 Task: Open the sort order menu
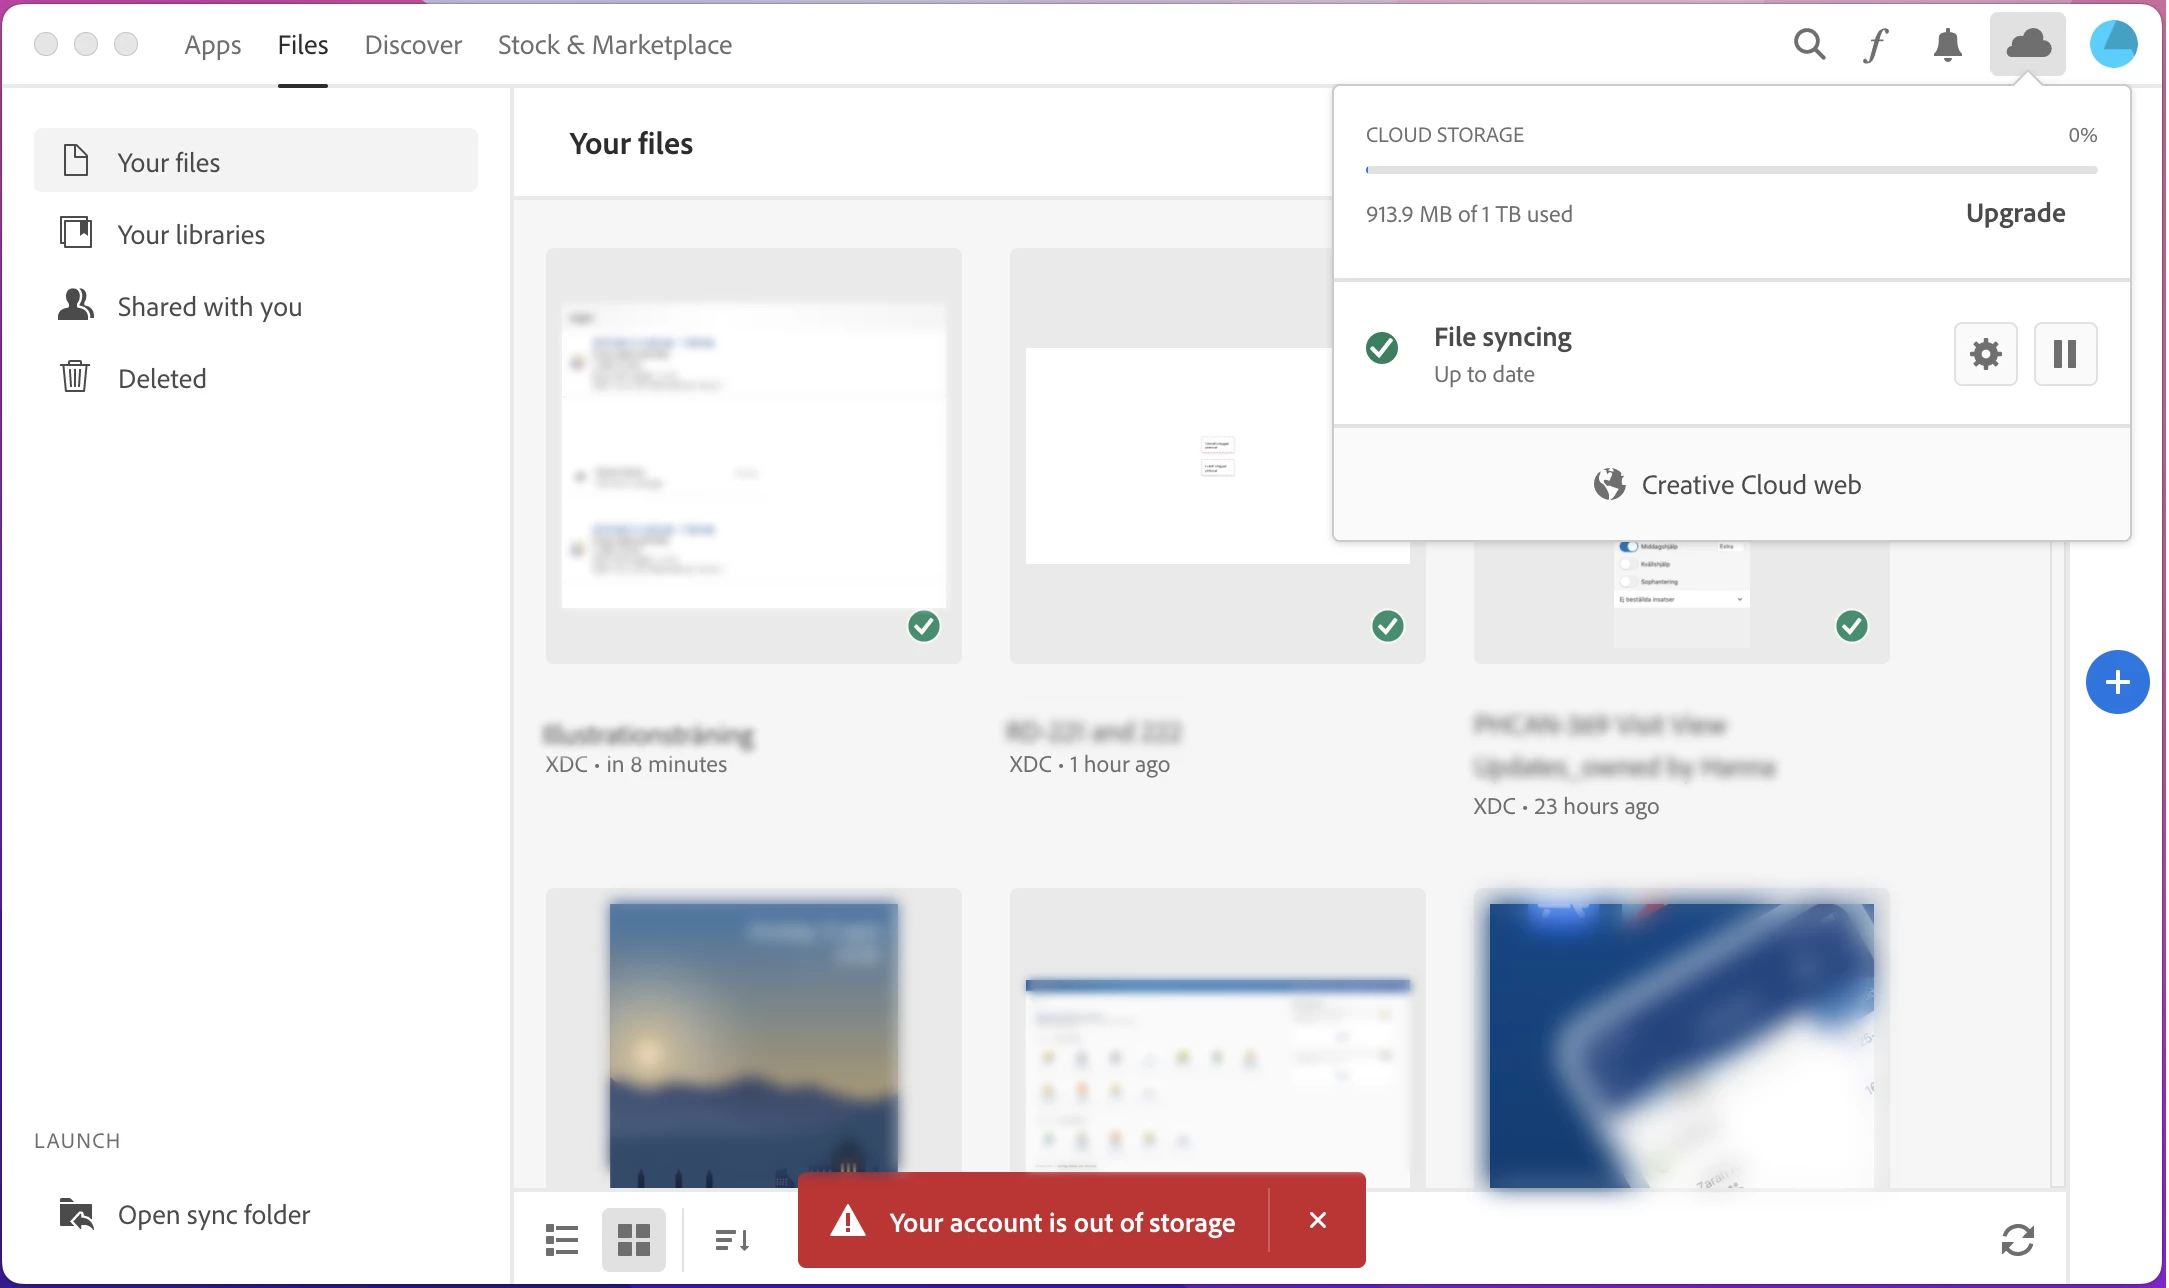(732, 1240)
